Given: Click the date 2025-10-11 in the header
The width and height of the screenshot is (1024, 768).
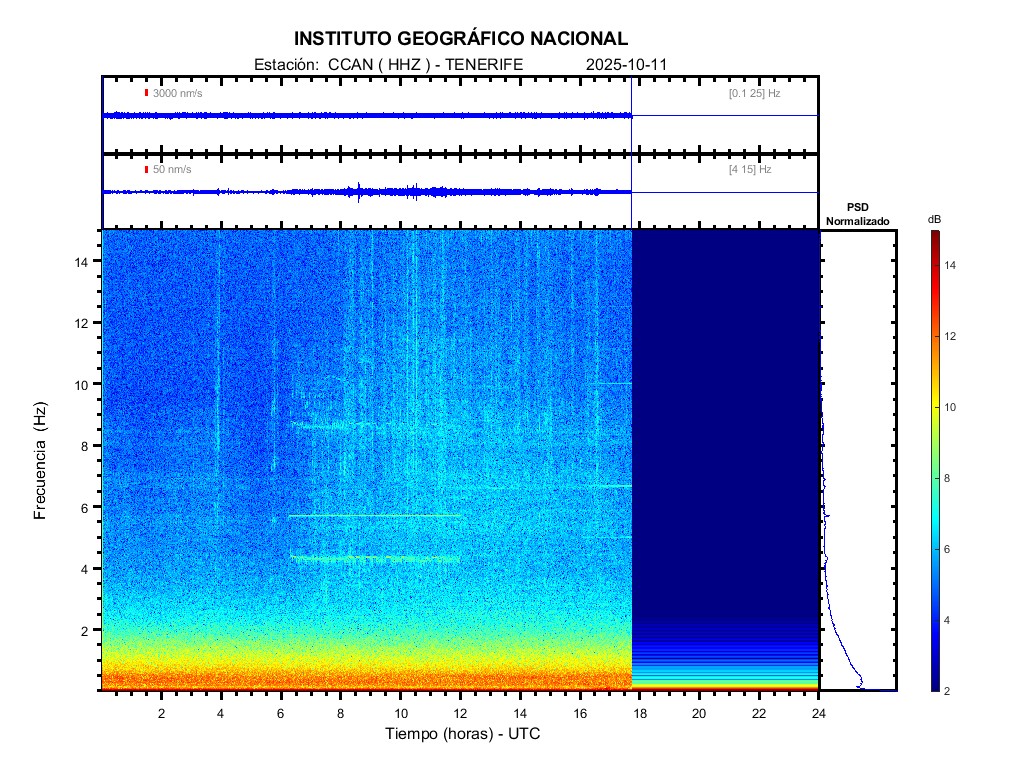Looking at the screenshot, I should [x=626, y=65].
